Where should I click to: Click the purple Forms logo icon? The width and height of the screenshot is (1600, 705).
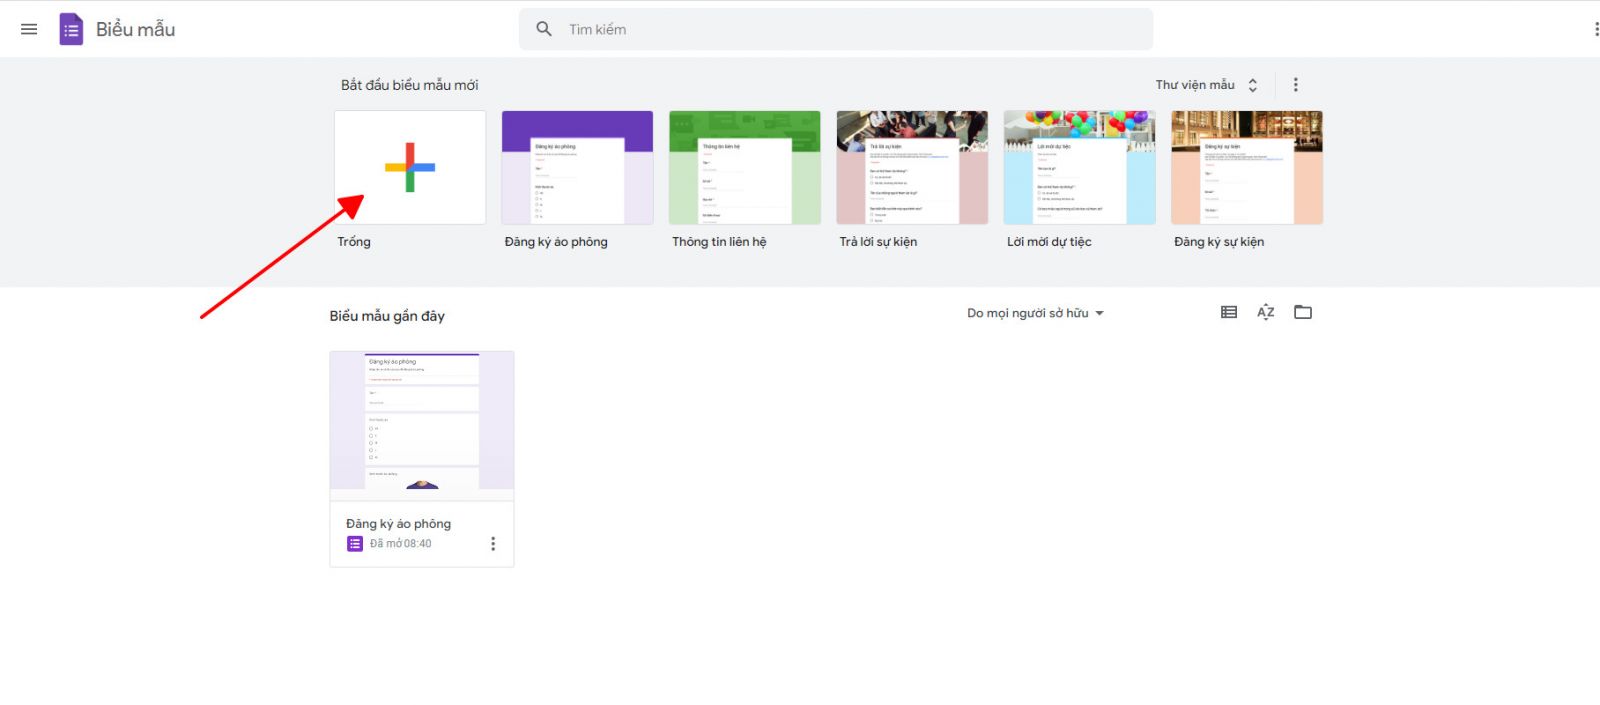tap(71, 29)
